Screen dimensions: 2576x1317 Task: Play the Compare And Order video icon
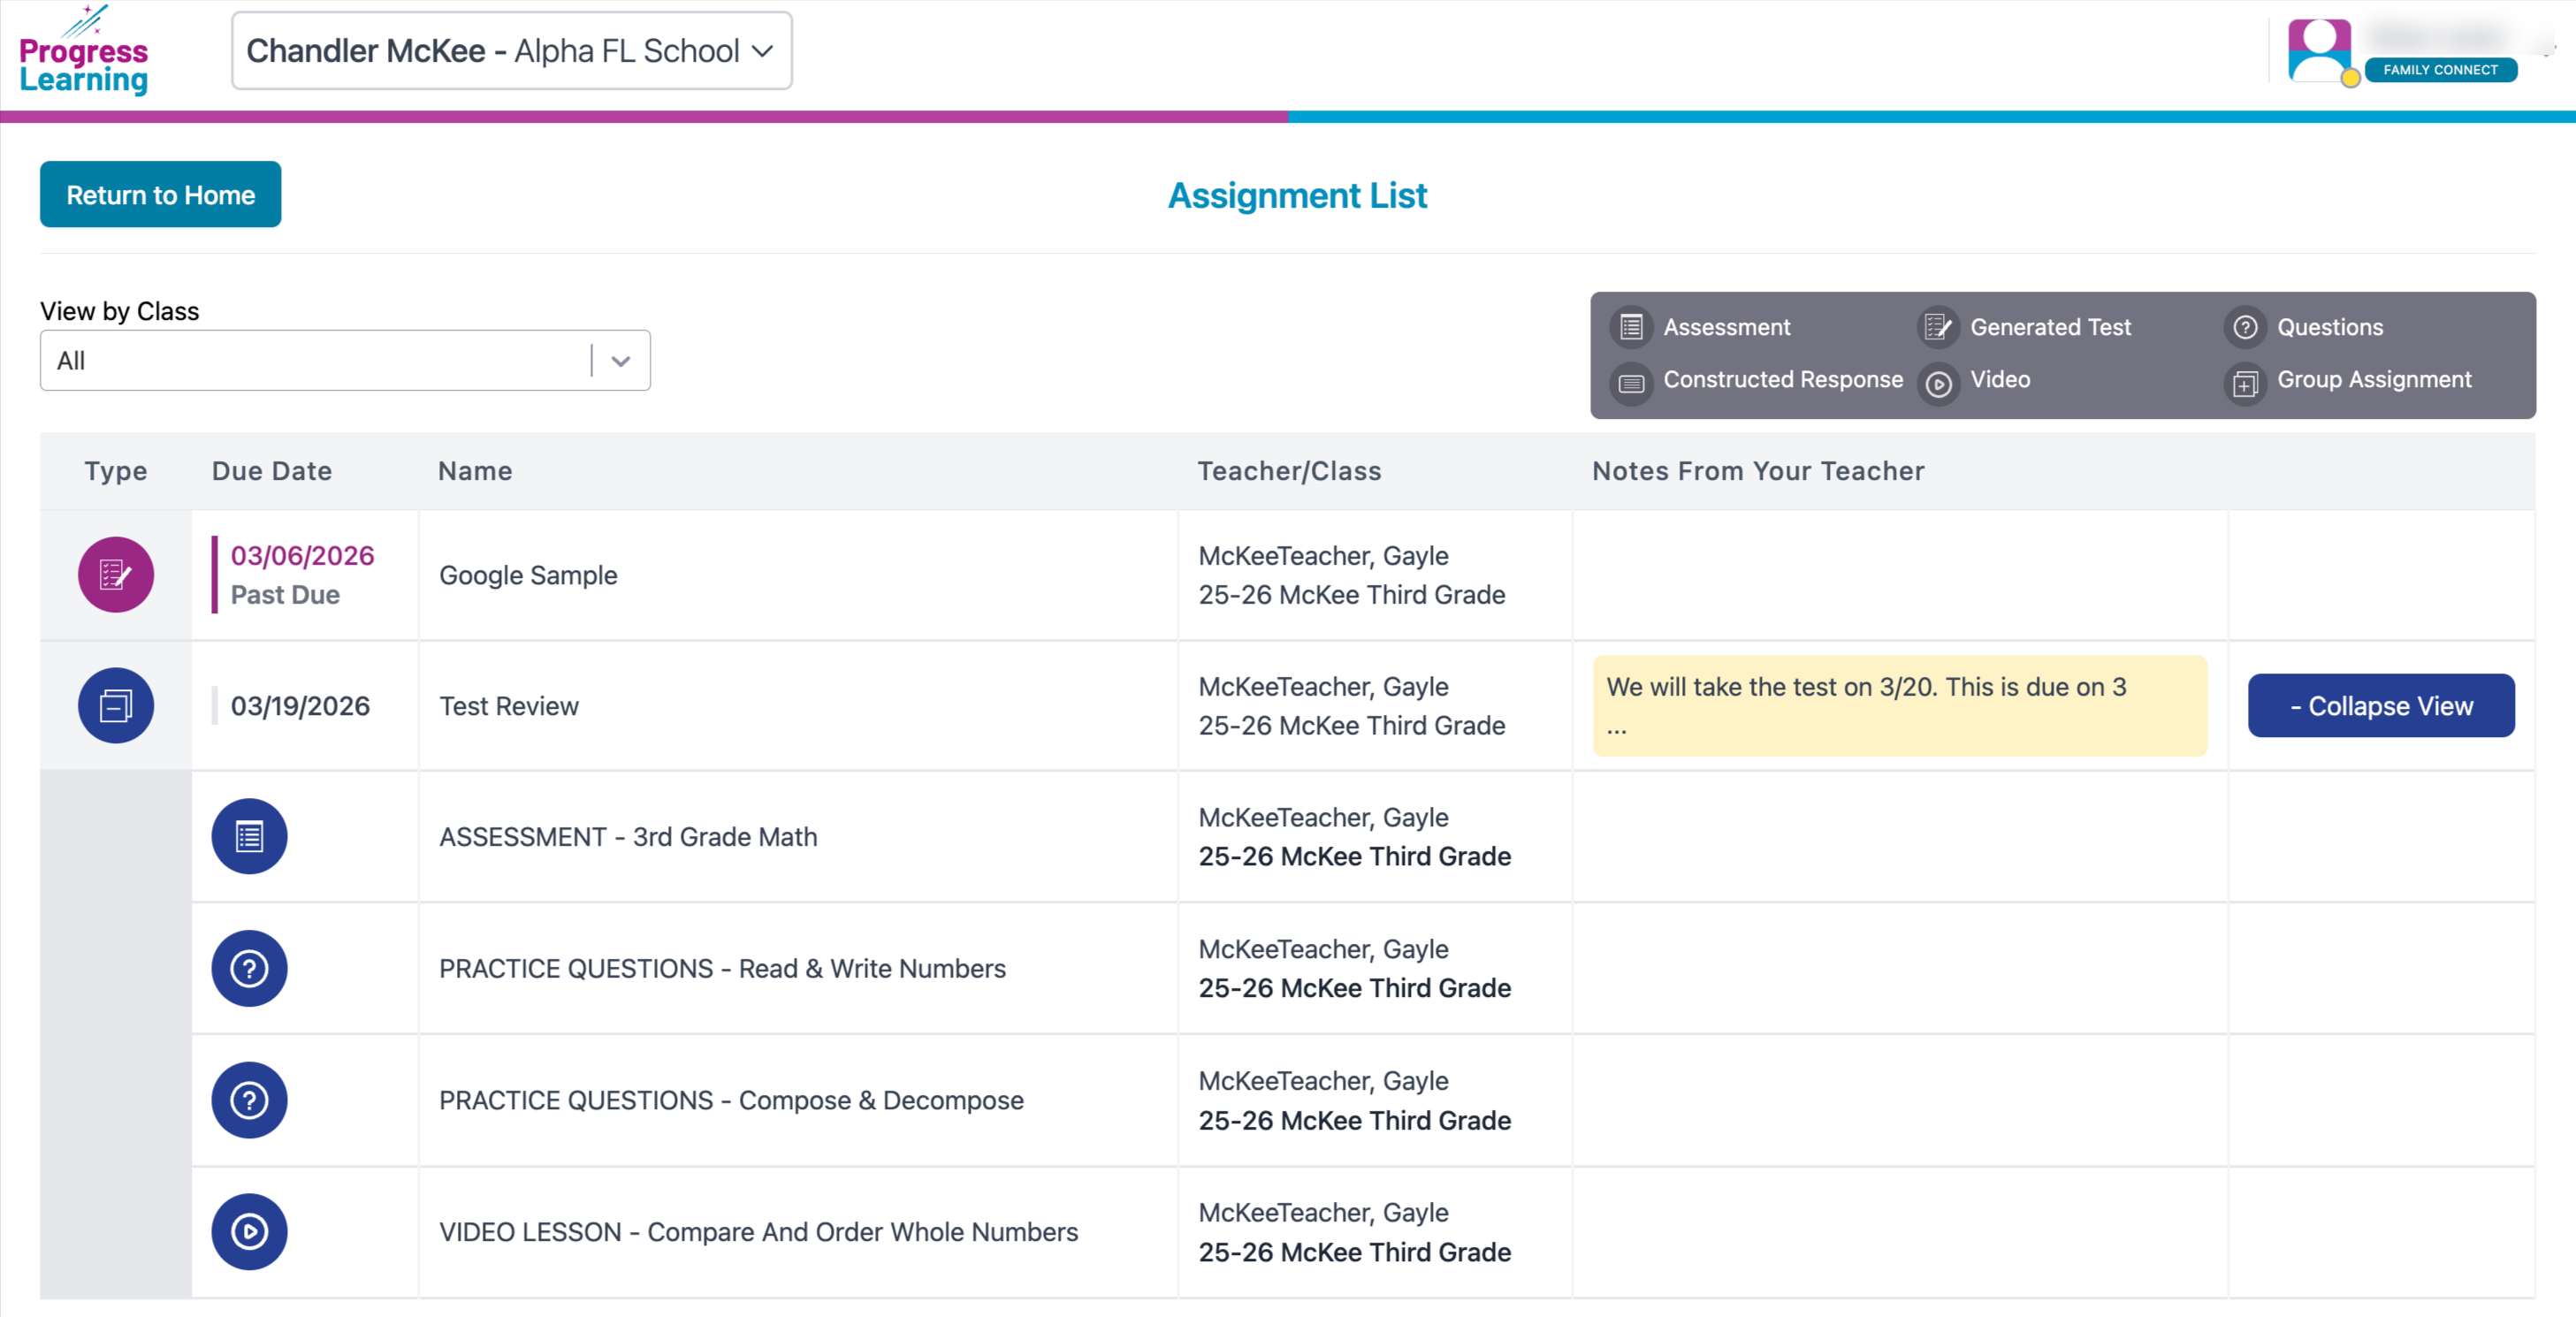(x=249, y=1231)
